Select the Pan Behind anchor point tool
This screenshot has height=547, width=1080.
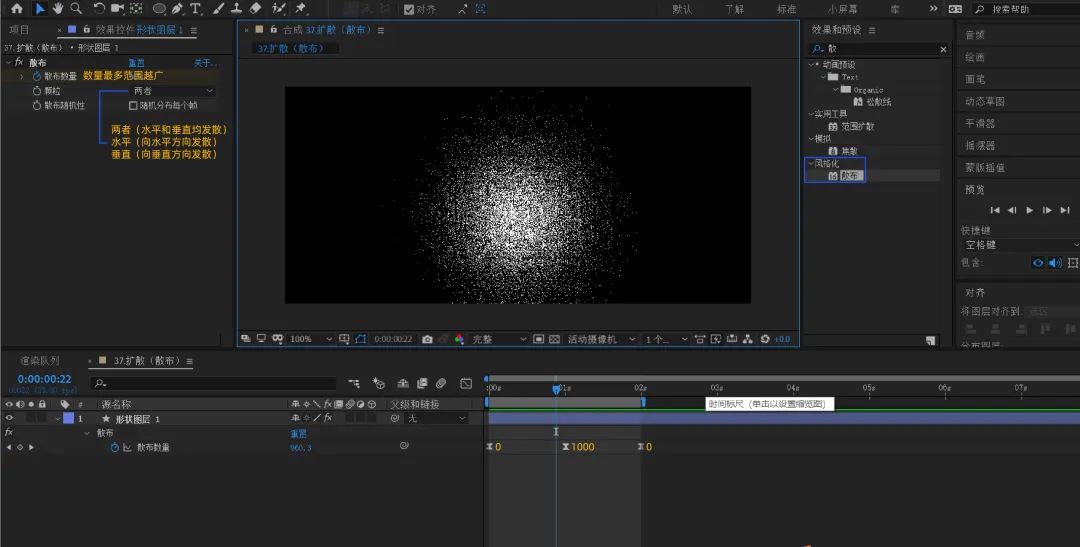point(136,9)
